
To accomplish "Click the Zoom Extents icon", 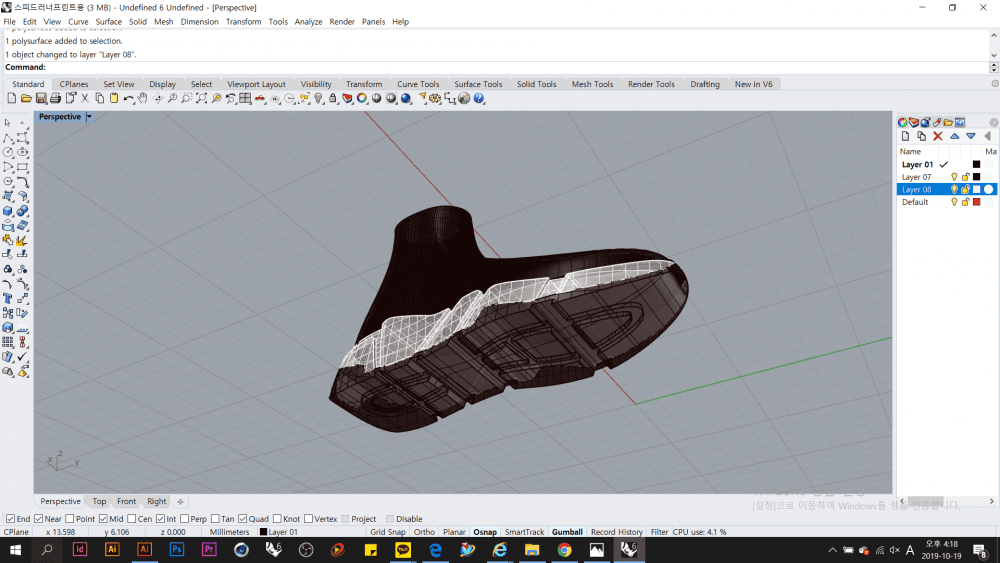I will pos(202,98).
